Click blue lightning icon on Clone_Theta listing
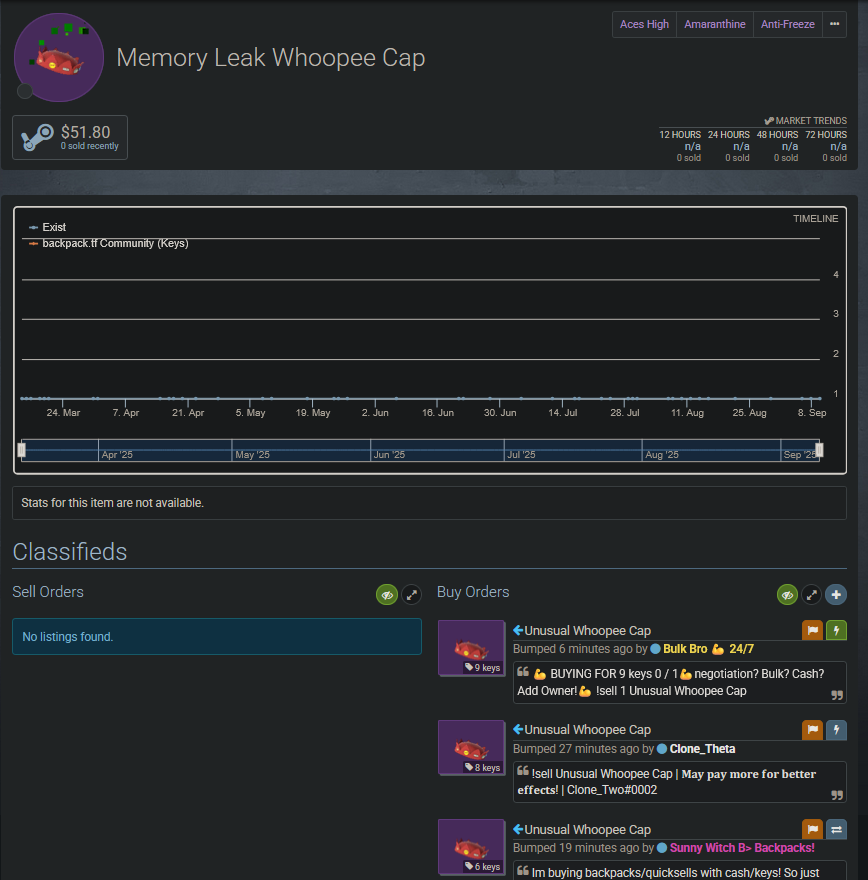 [837, 730]
